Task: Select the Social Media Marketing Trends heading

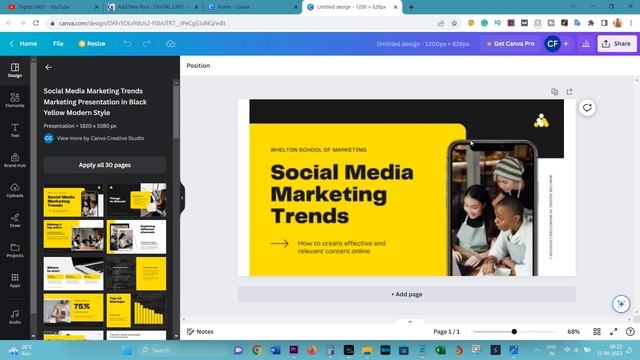Action: [x=342, y=194]
